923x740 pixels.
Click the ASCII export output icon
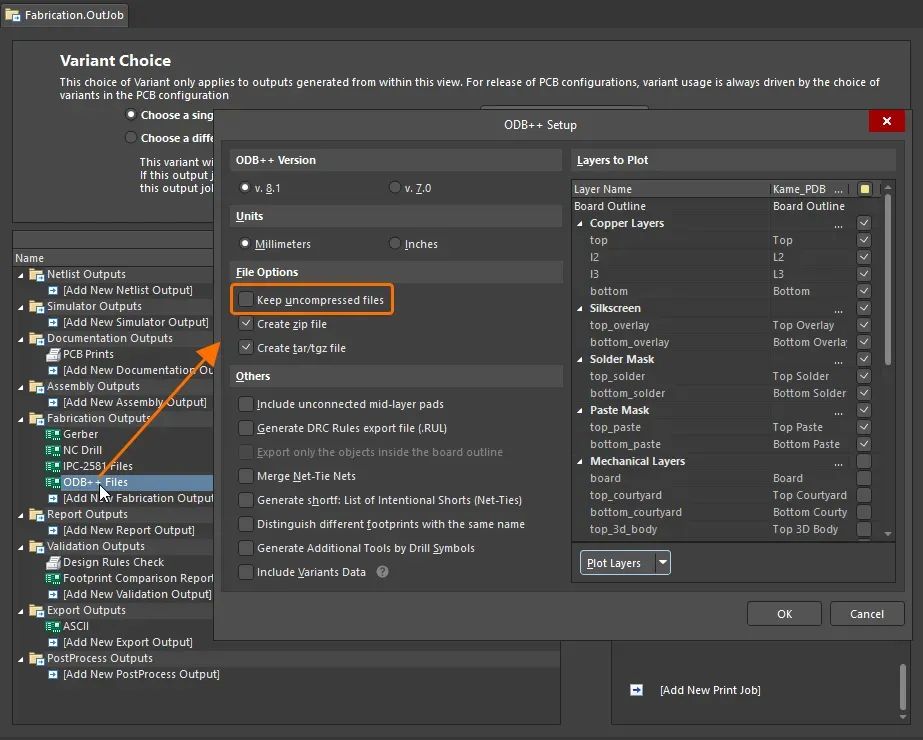tap(53, 626)
